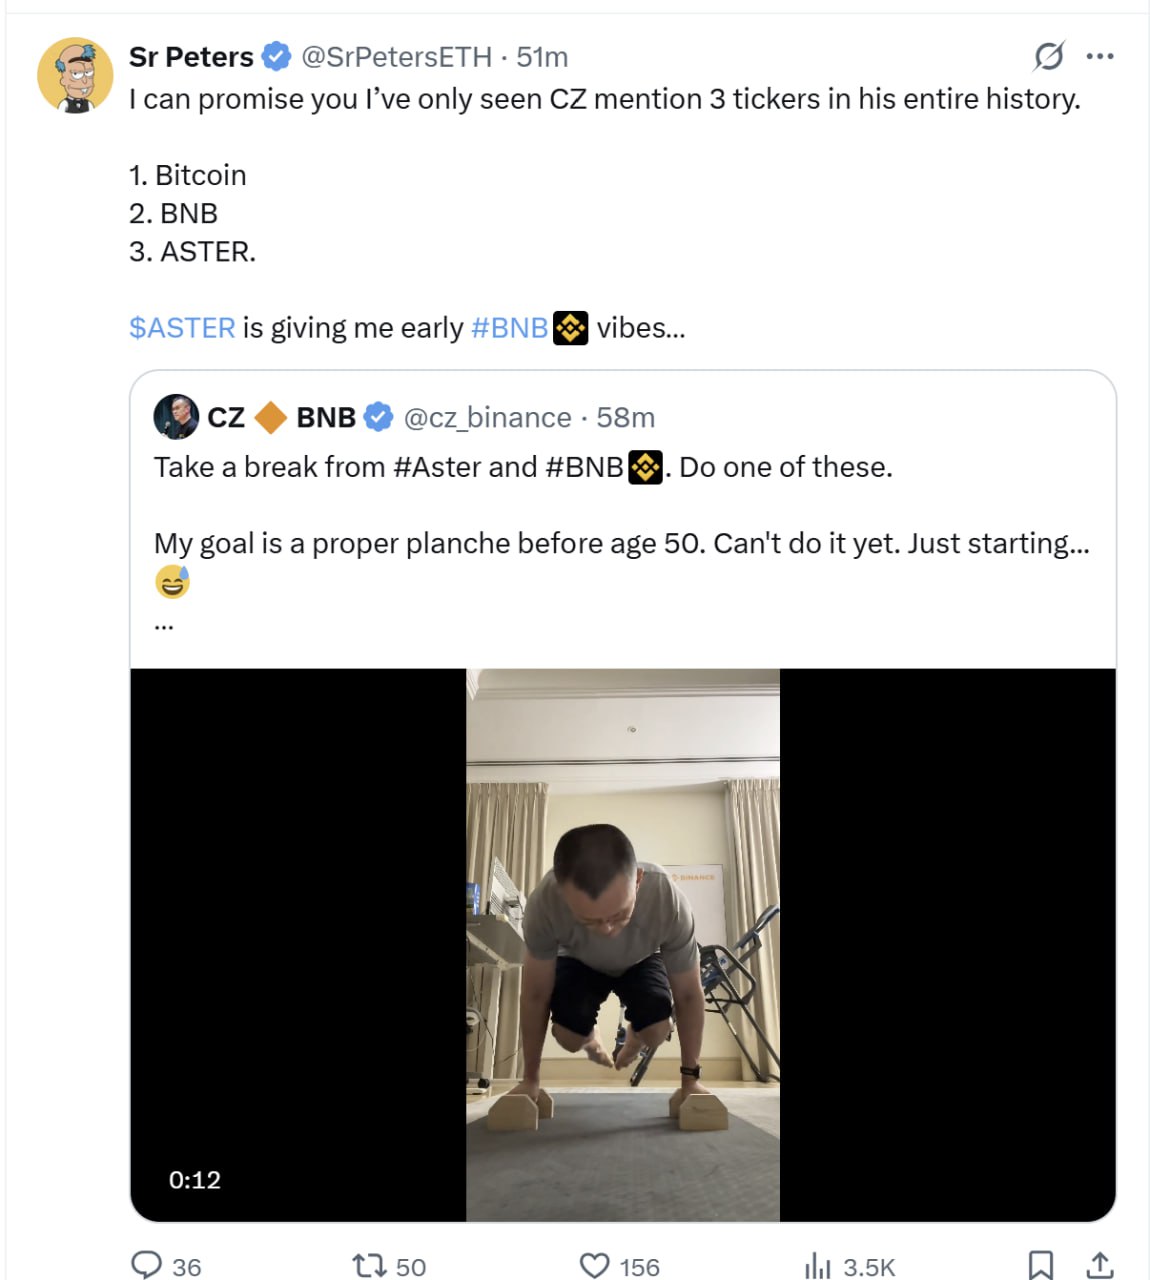Viewport: 1150px width, 1280px height.
Task: Click Sr Peters blue verified badge
Action: (x=276, y=57)
